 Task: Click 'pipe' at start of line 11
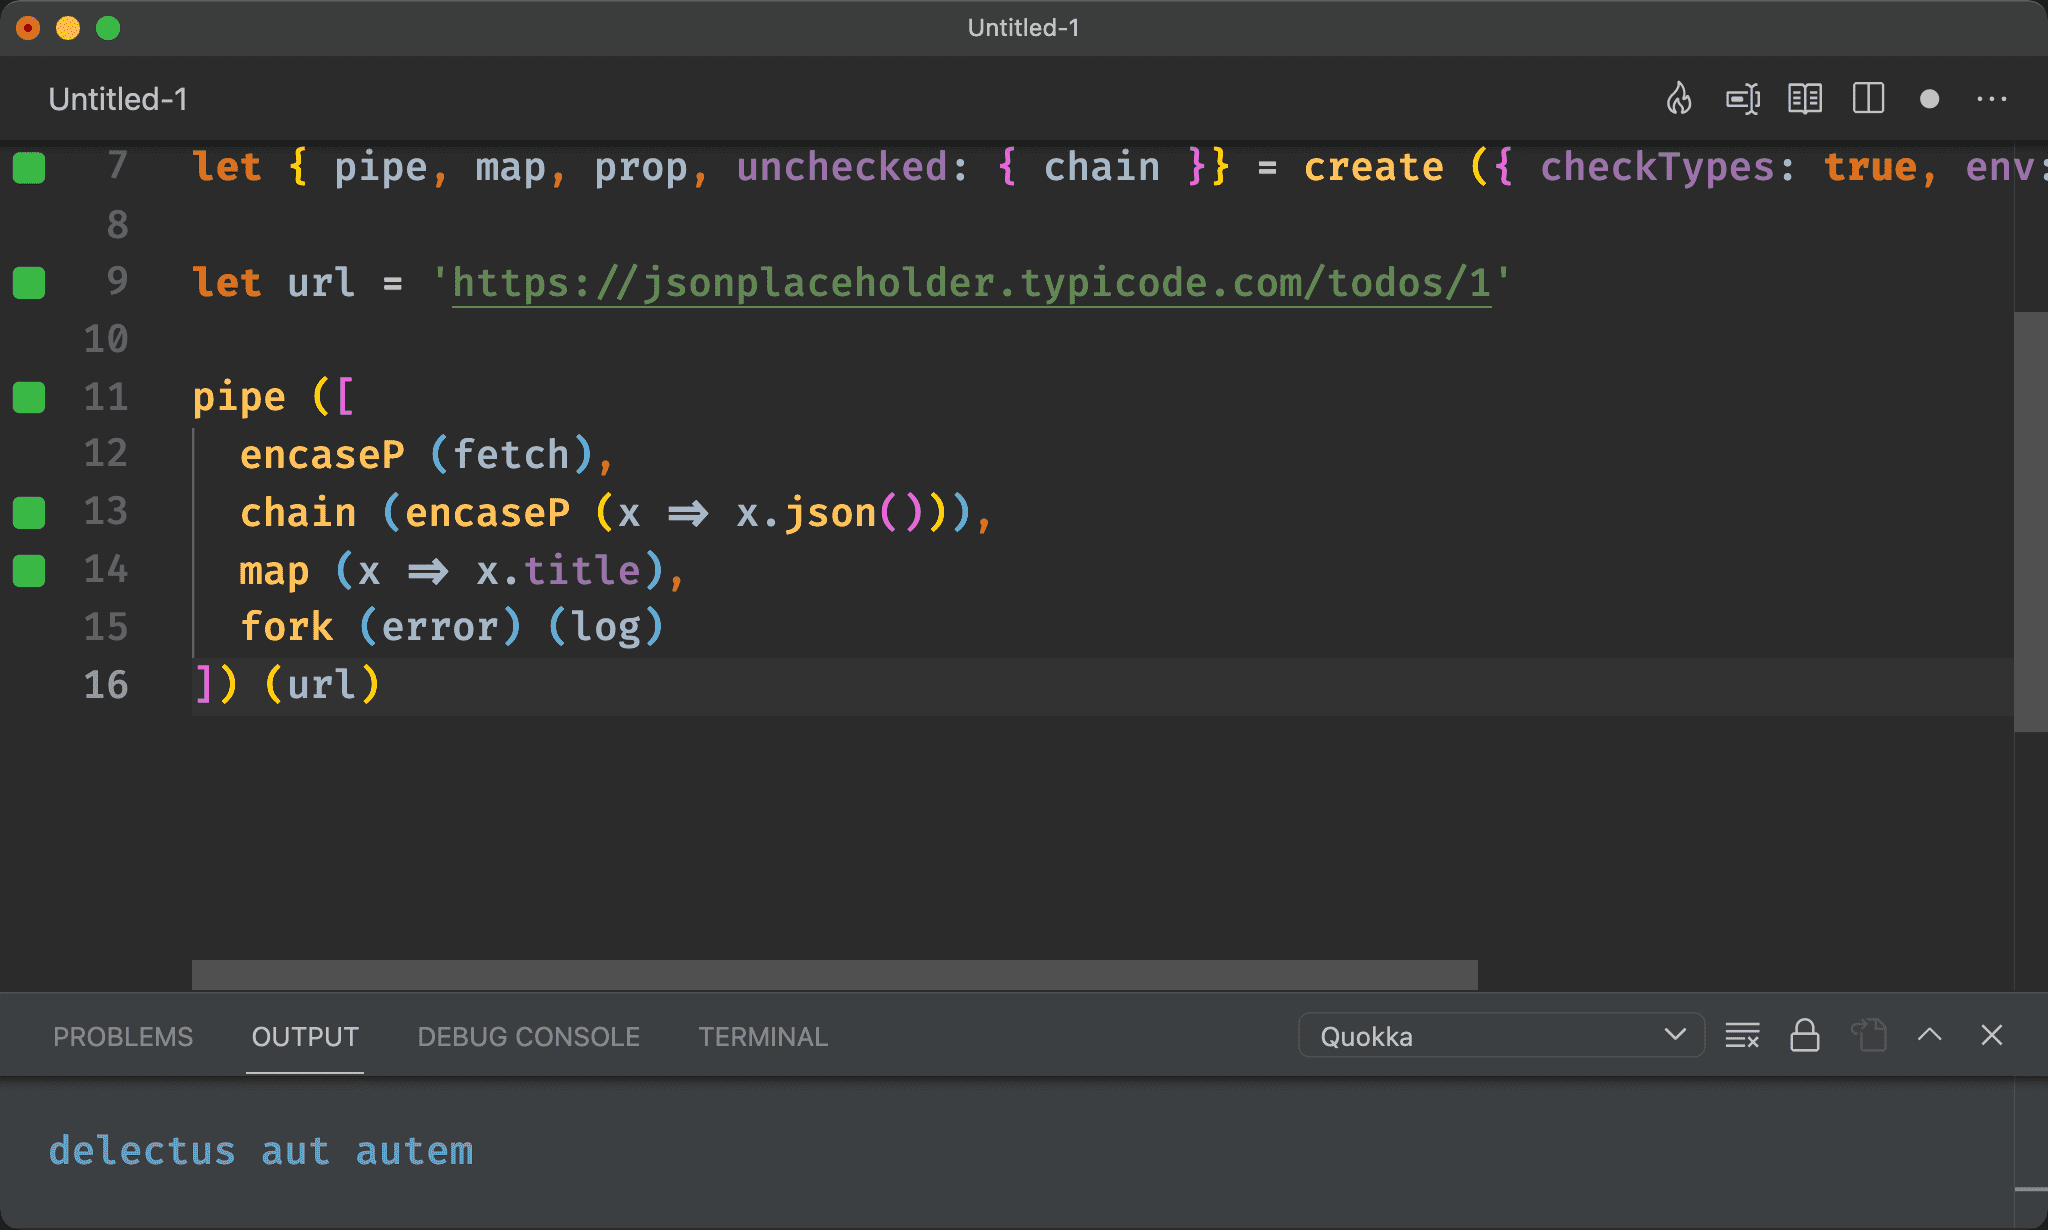click(x=239, y=397)
